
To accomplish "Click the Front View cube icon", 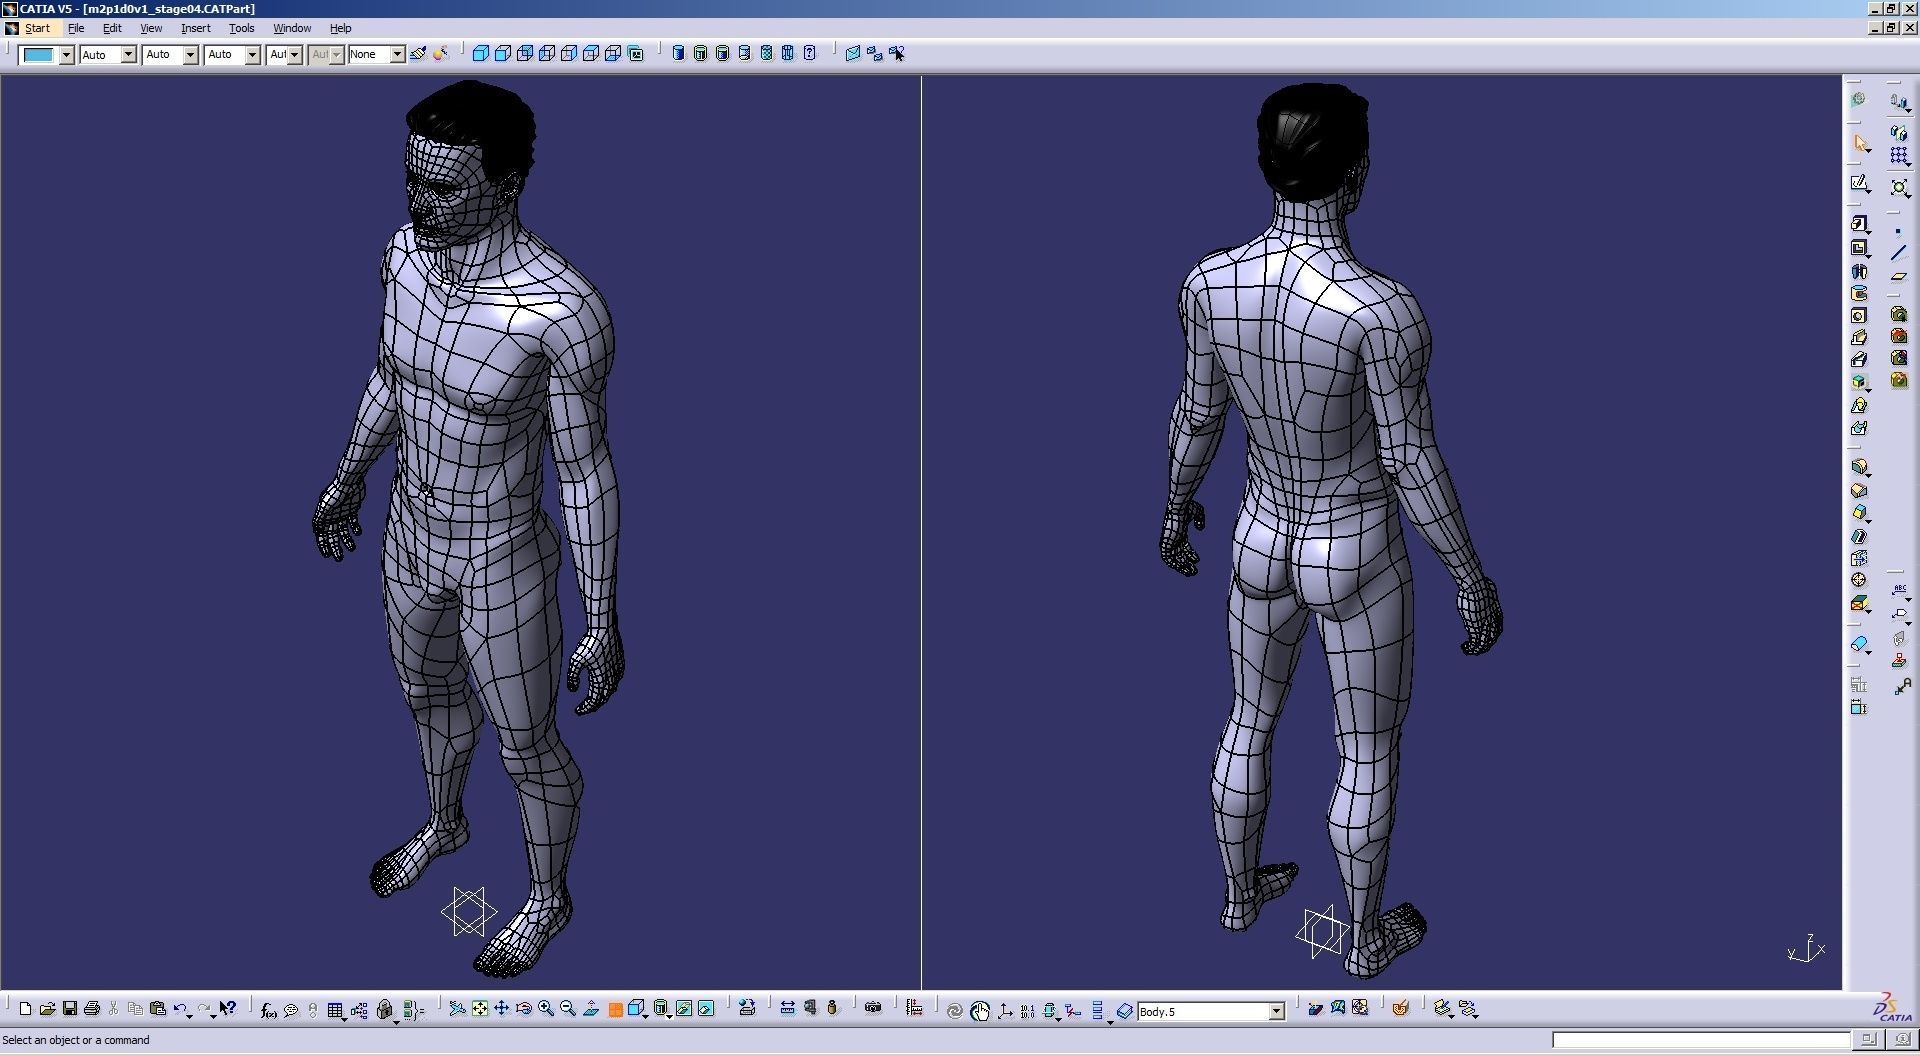I will 503,54.
